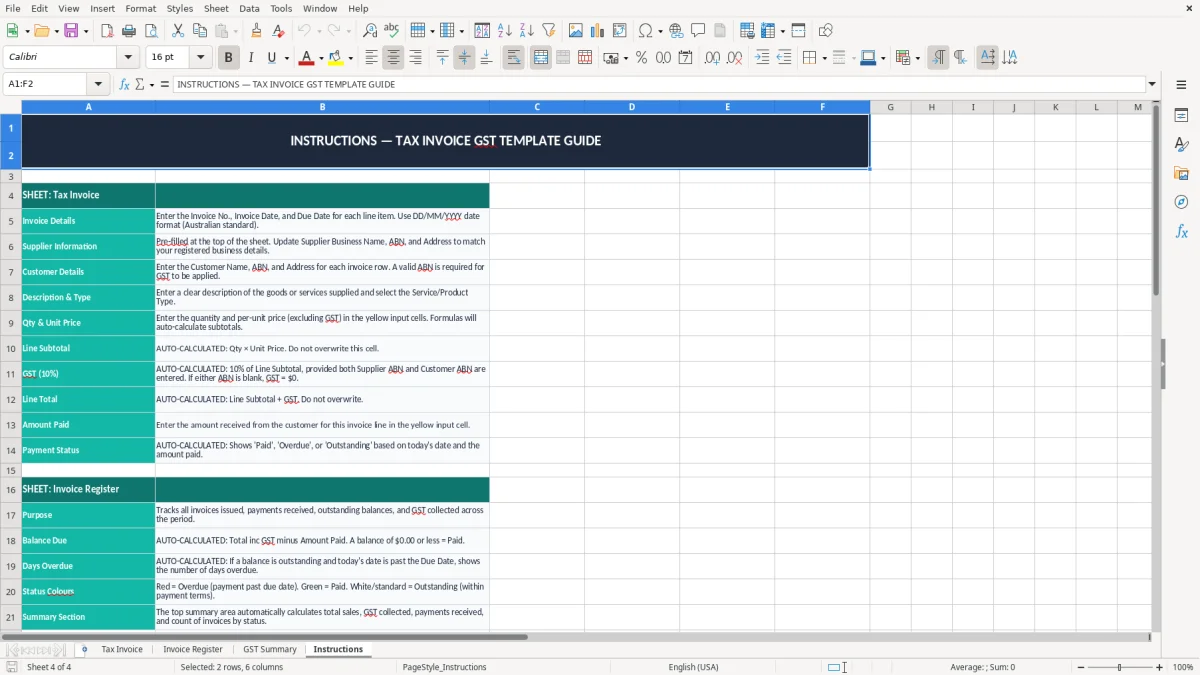
Task: Apply the Font Color red swatch
Action: [x=307, y=58]
